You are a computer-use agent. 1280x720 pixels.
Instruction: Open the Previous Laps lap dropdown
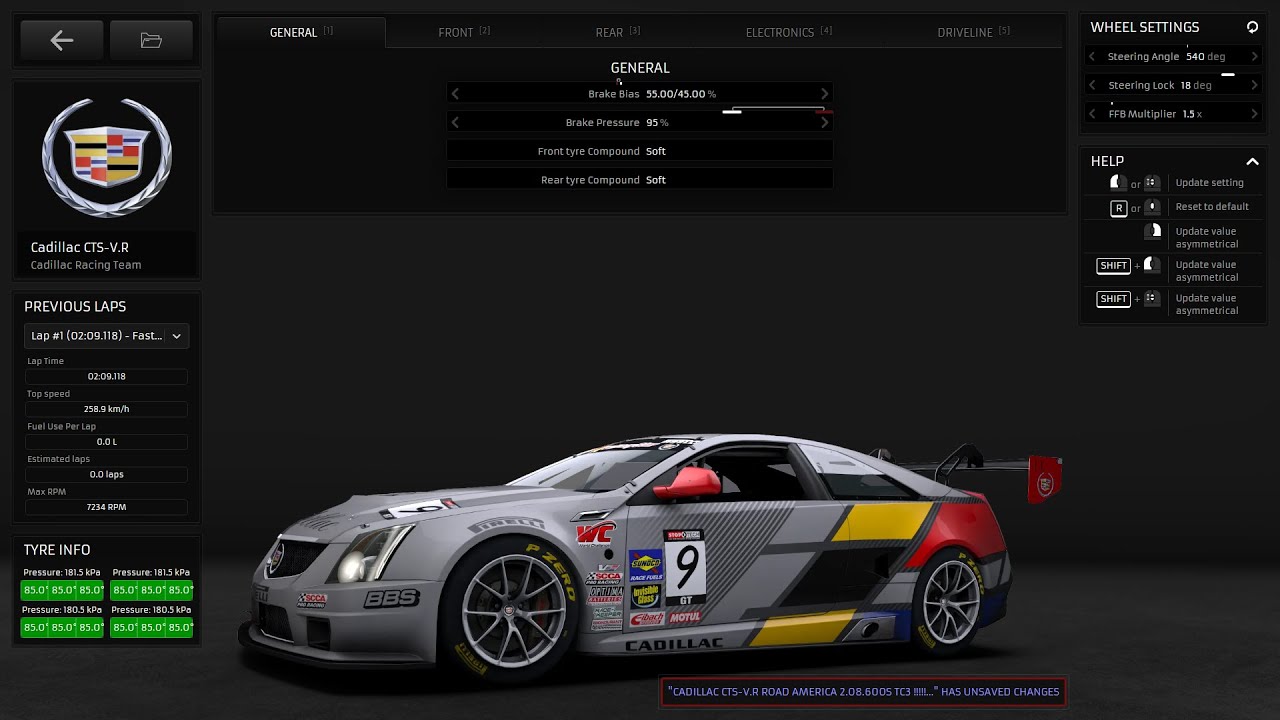(x=106, y=336)
